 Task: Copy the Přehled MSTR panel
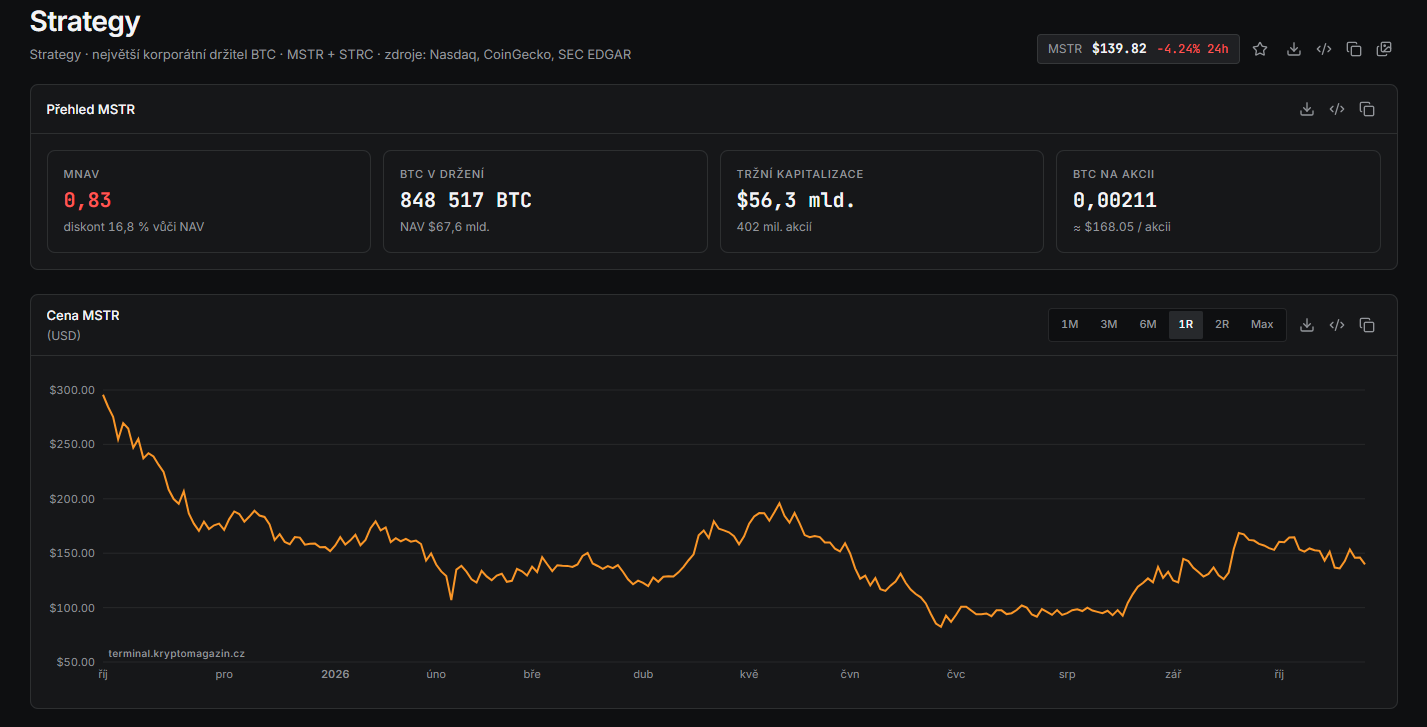click(x=1367, y=109)
